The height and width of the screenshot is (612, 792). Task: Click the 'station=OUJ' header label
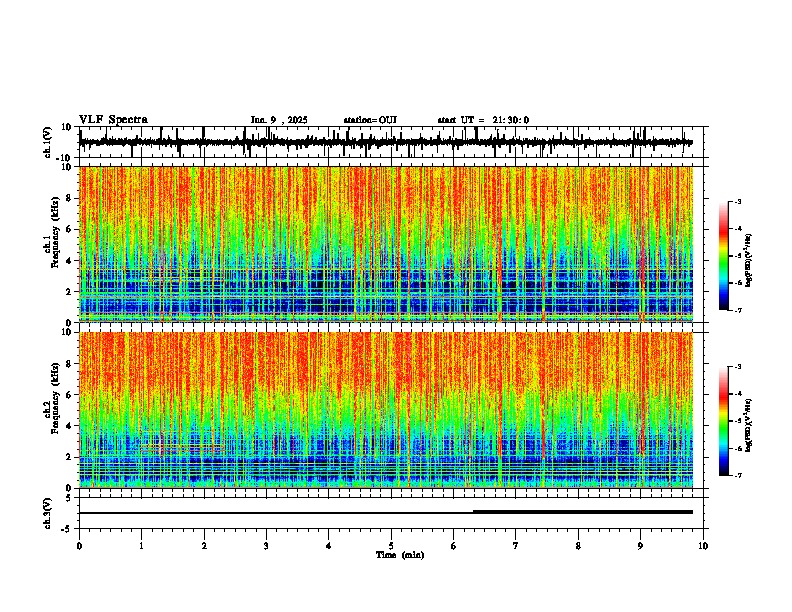(370, 120)
